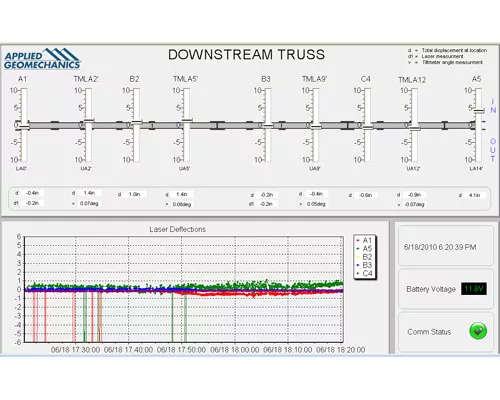Click the A1 legend entry
The height and width of the screenshot is (400, 500).
tap(364, 240)
